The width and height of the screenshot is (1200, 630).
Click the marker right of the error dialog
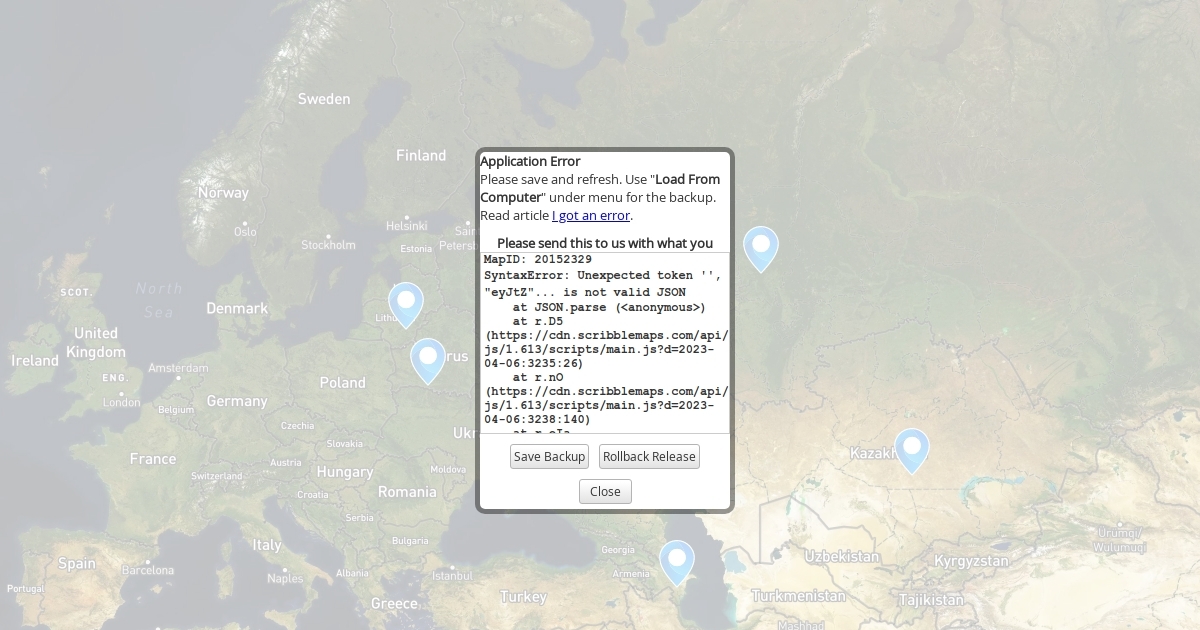pos(760,246)
